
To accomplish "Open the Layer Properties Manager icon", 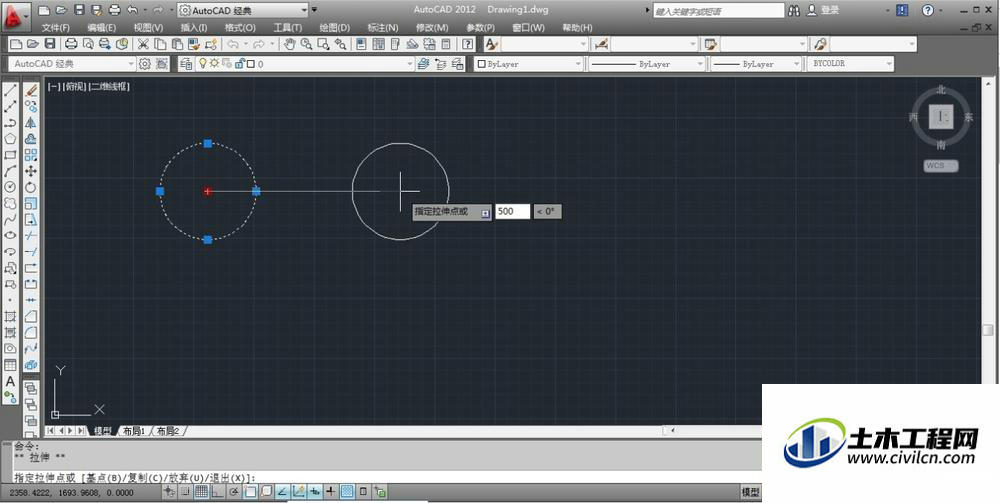I will (186, 64).
